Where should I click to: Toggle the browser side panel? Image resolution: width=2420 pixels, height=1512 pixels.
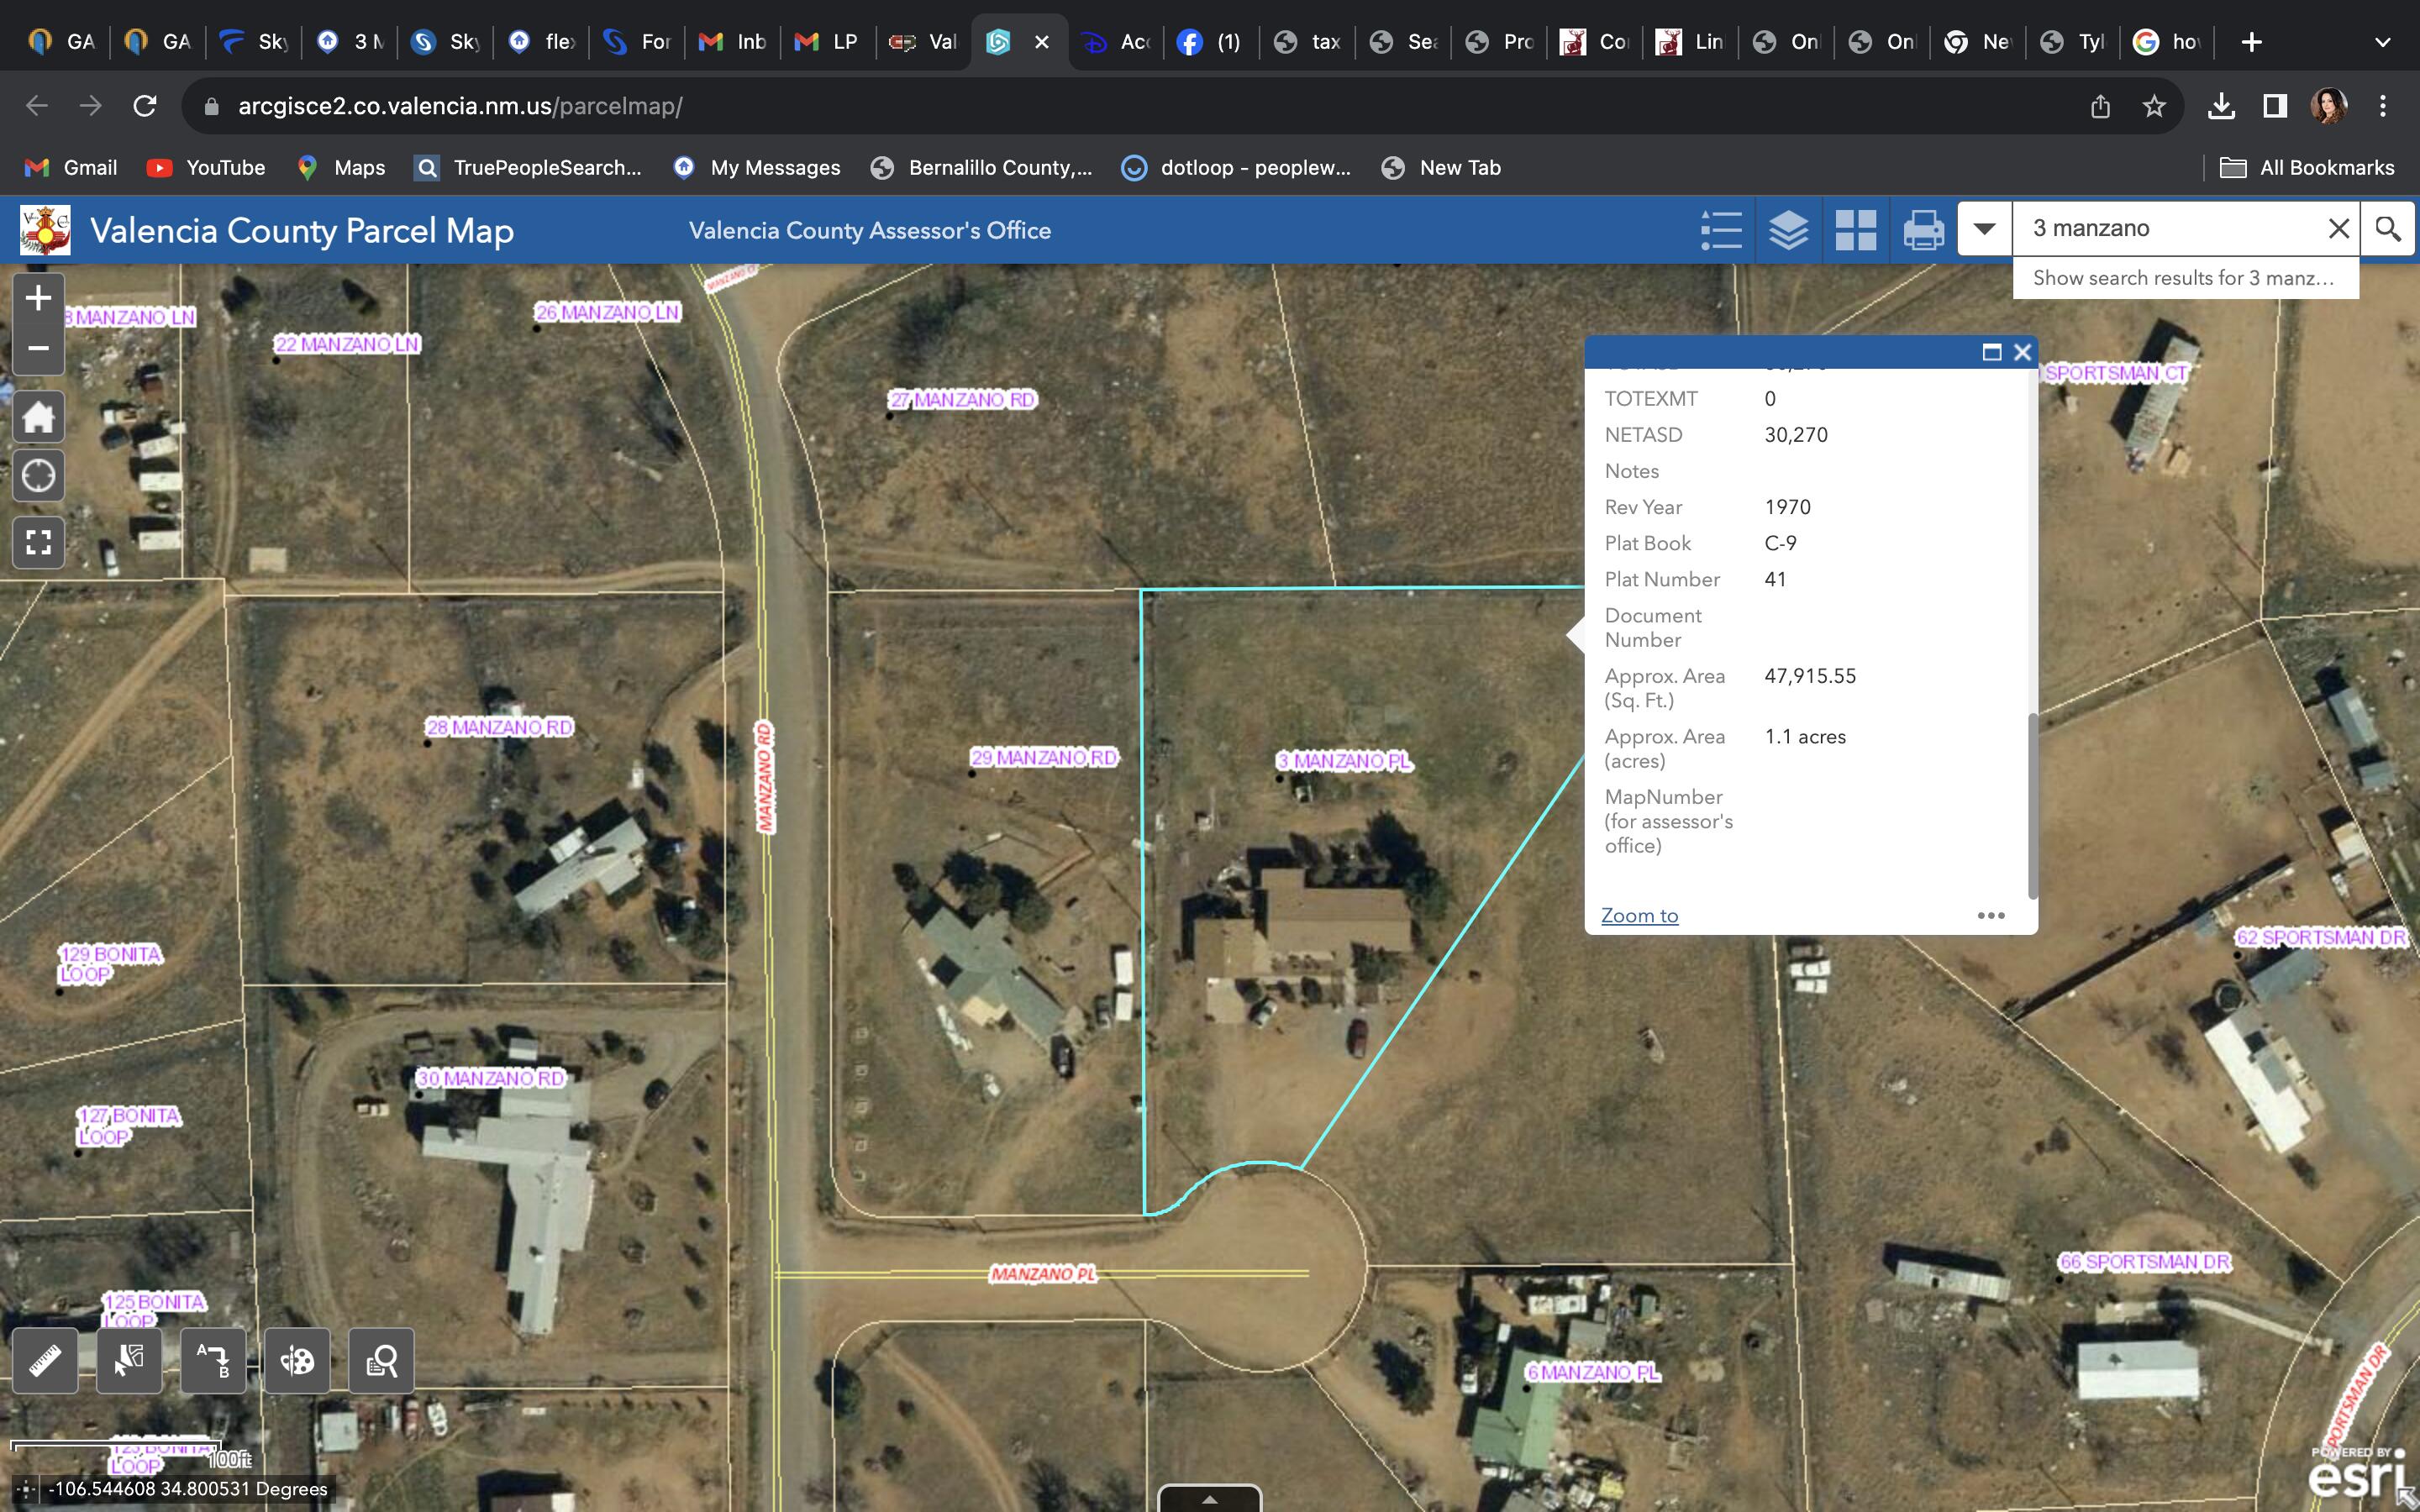click(2275, 106)
